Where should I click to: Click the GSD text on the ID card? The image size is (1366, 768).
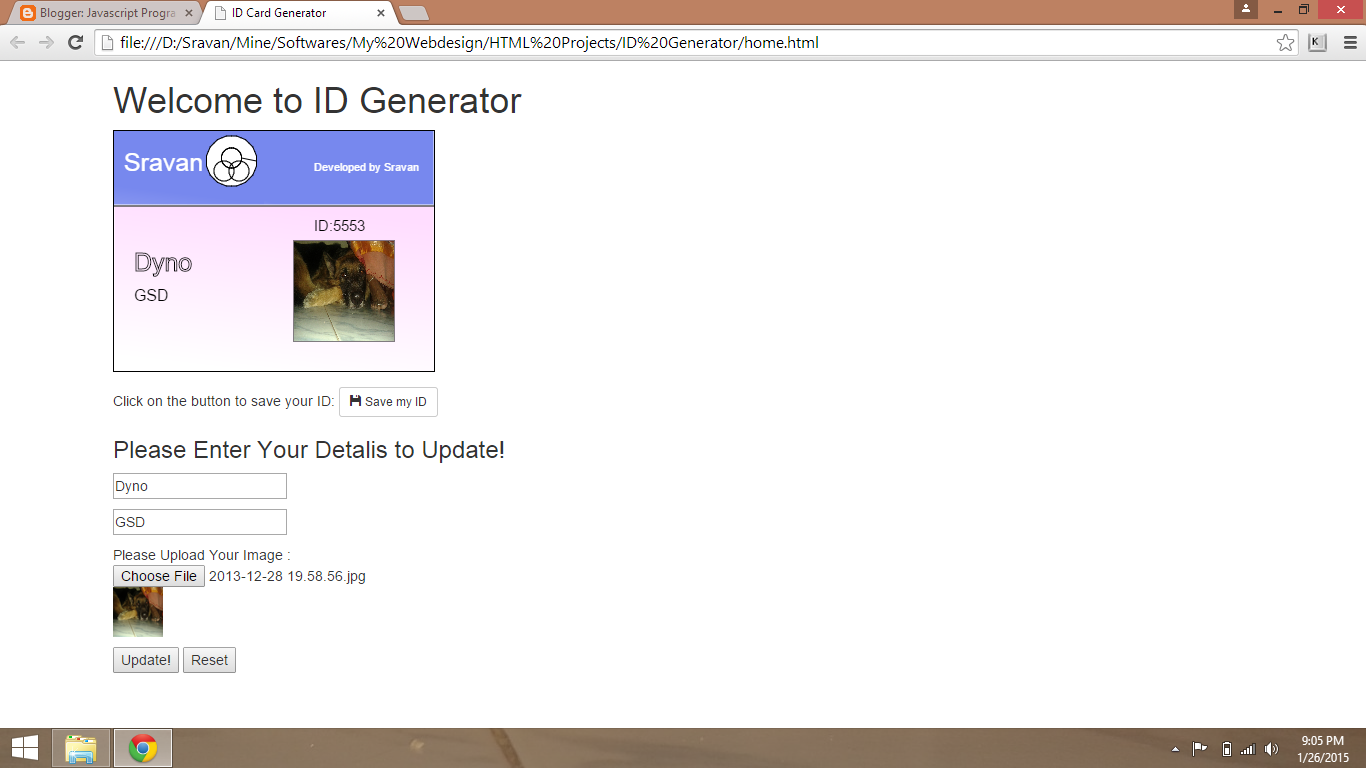pos(151,295)
